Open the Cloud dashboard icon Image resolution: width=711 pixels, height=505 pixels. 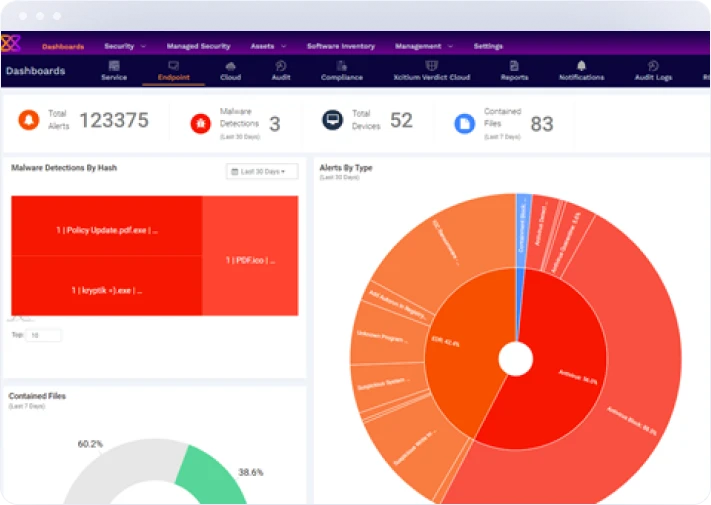(230, 65)
